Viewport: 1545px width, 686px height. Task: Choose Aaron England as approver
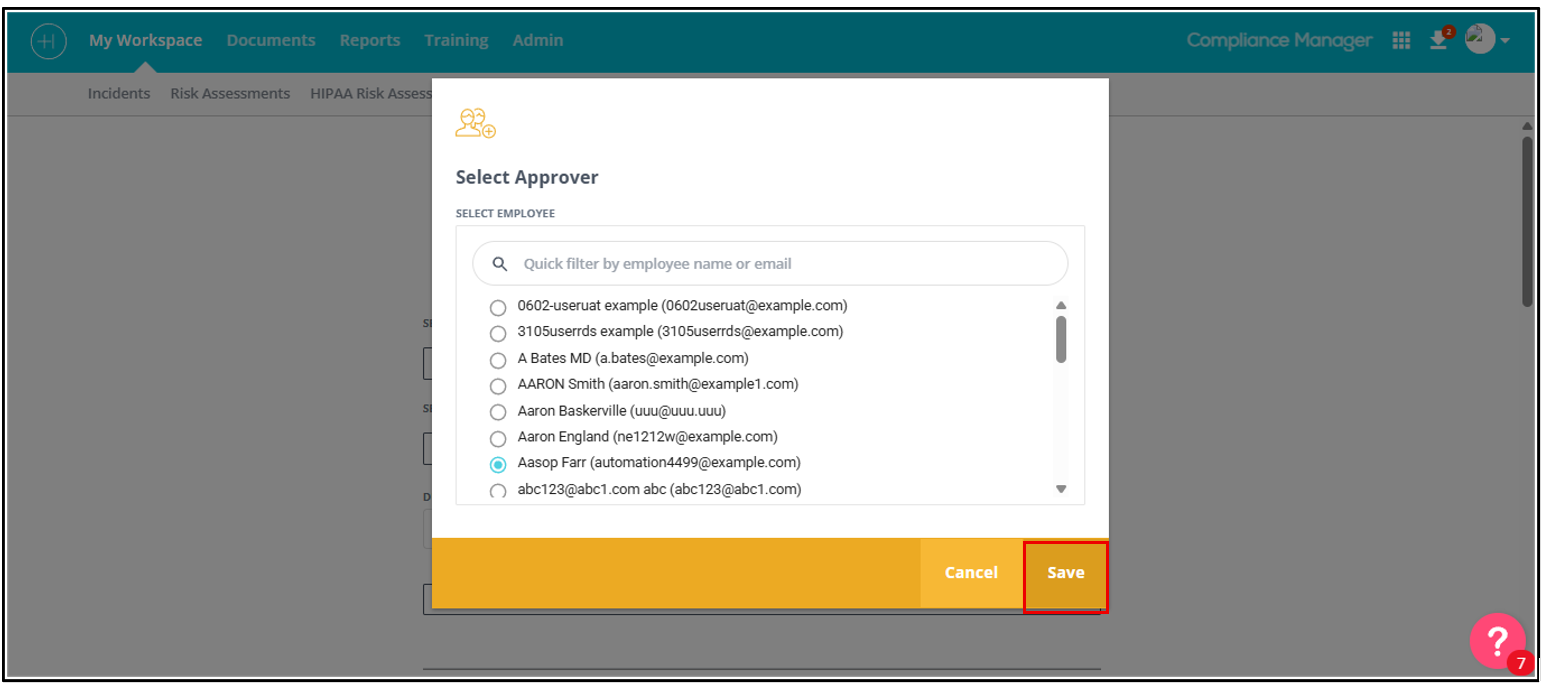498,439
